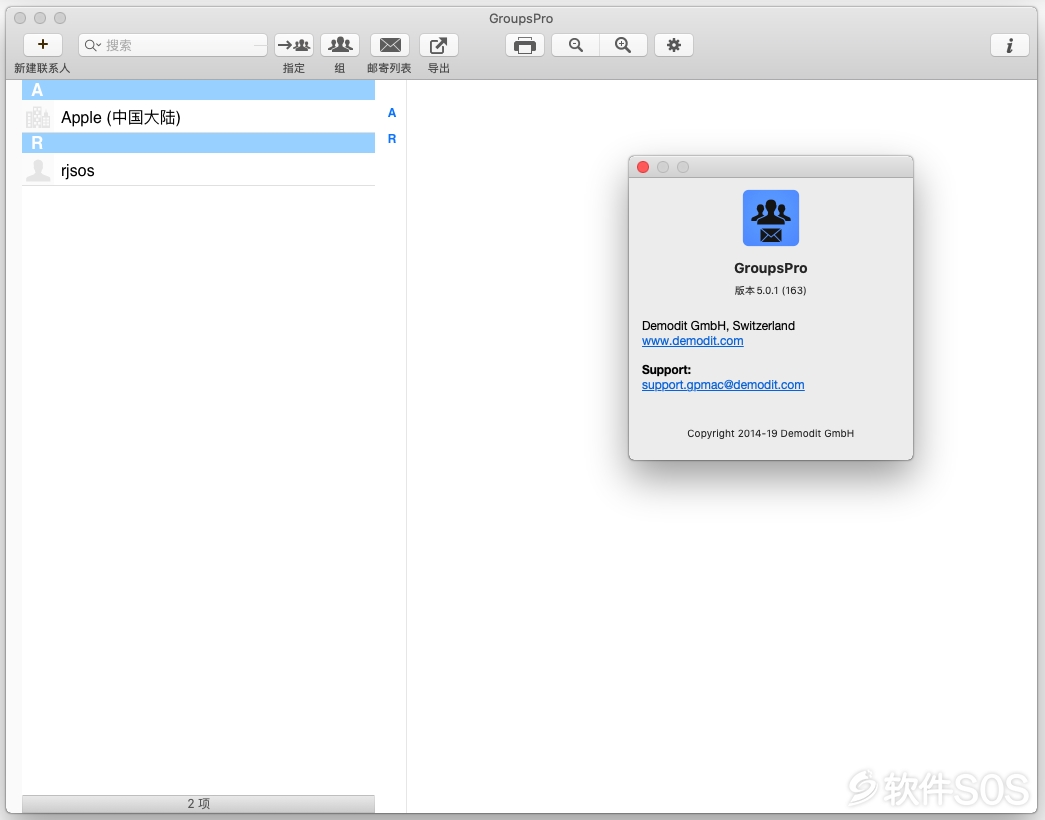Open www.demodit.com link
Screen dimensions: 1045x820
(x=692, y=341)
